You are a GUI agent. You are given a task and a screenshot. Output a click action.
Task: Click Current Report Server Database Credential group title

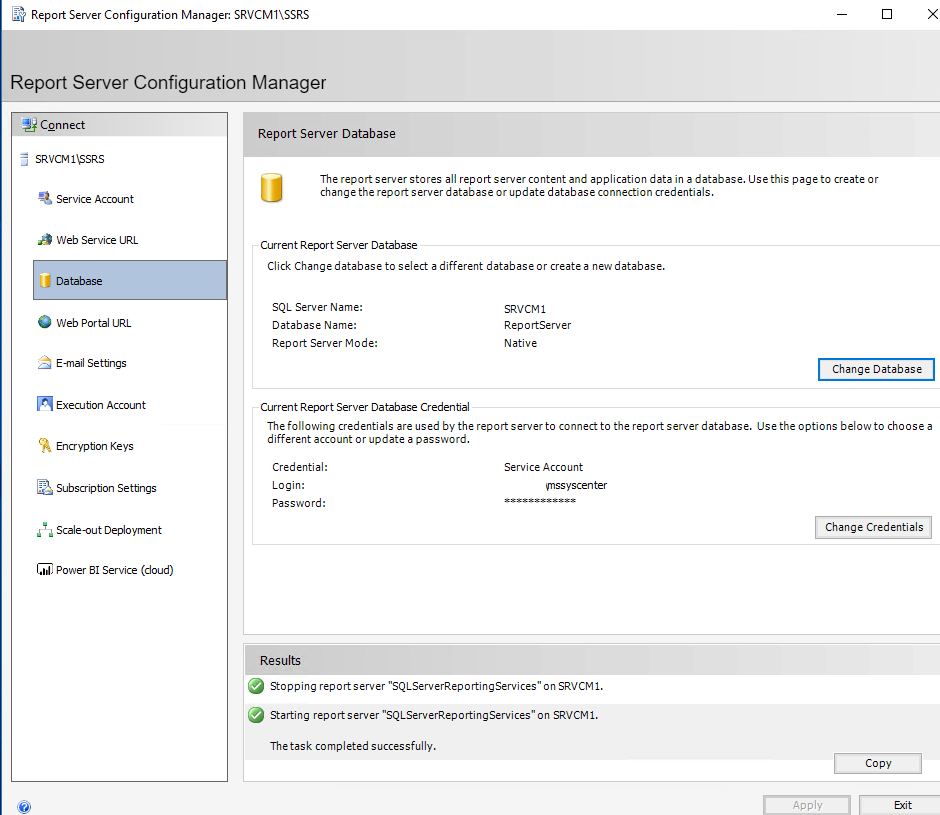364,407
